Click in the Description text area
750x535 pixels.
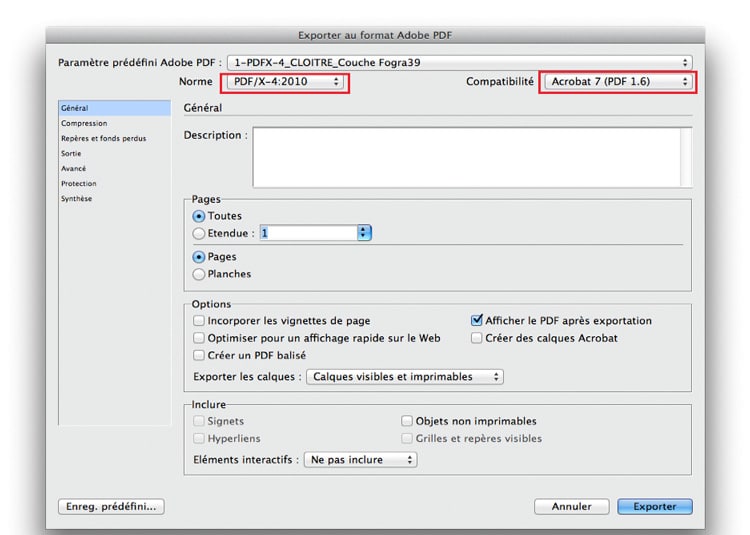point(467,157)
